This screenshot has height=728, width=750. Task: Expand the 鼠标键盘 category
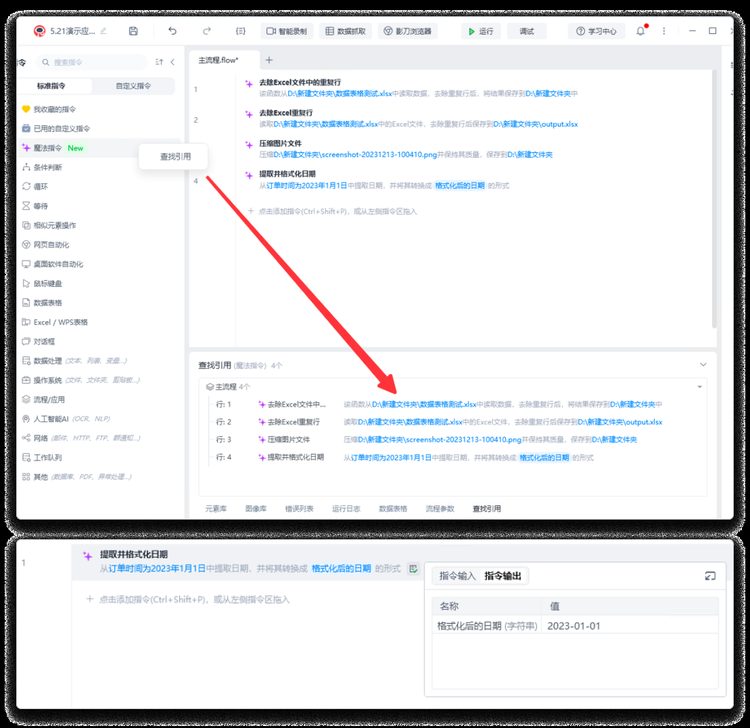(x=42, y=284)
